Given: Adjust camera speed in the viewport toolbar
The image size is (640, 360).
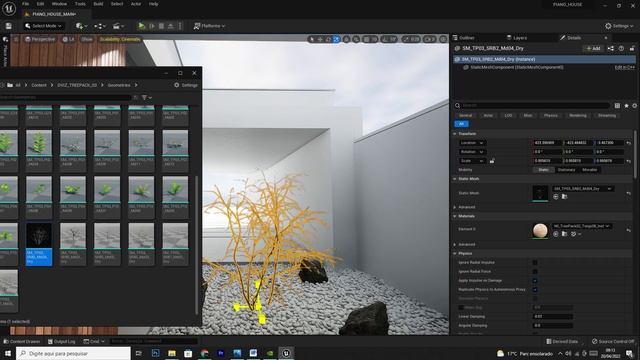Looking at the screenshot, I should [x=429, y=39].
